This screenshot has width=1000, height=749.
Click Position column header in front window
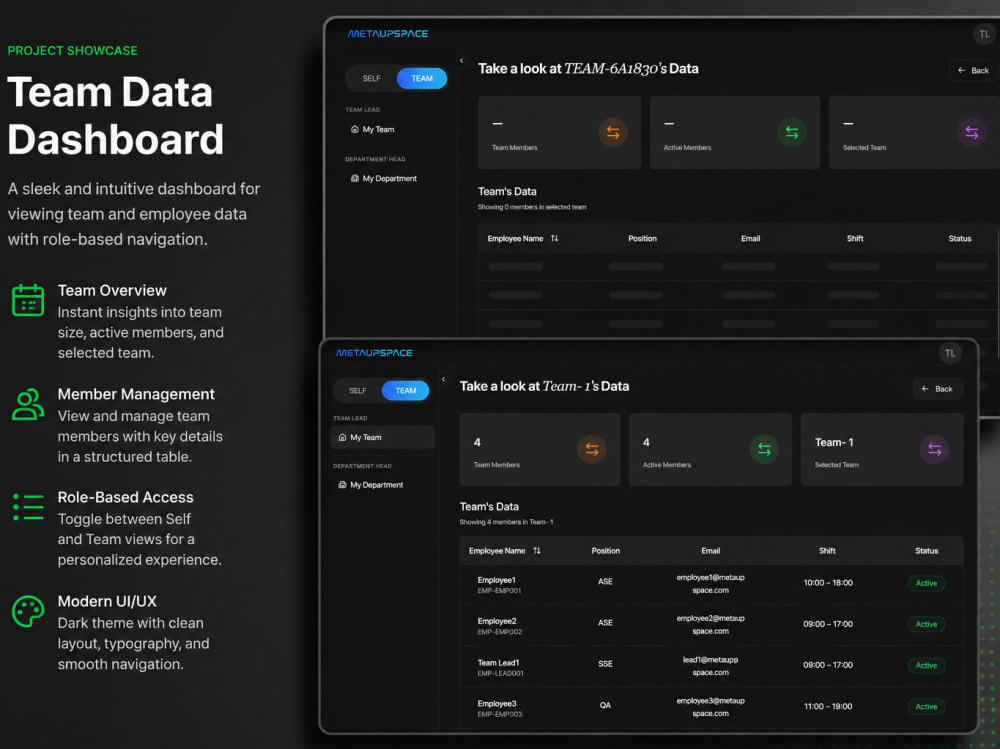(x=605, y=551)
